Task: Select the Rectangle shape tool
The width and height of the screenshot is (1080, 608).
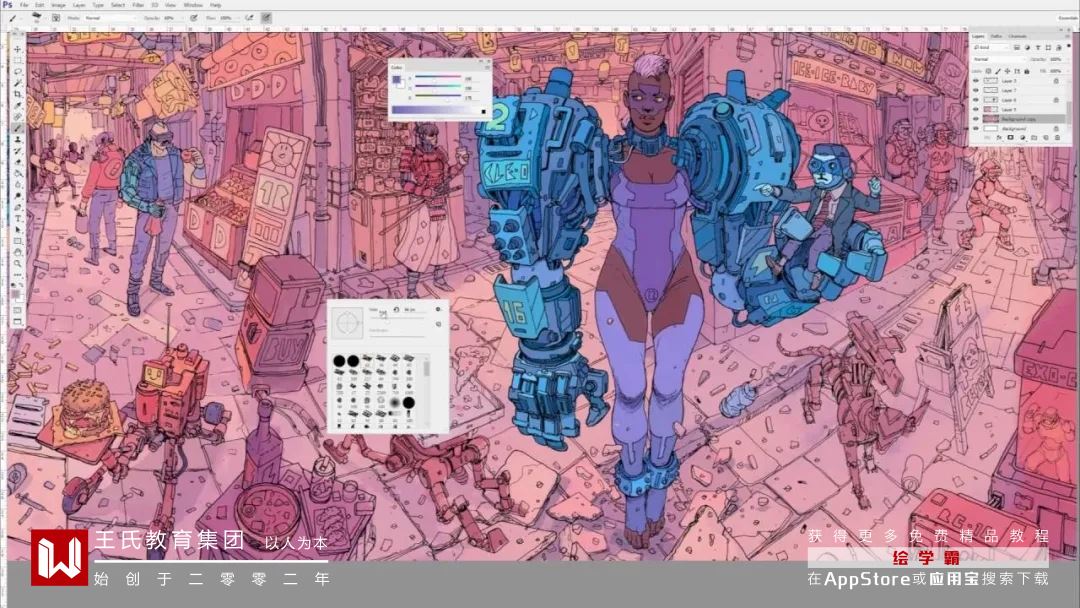Action: pos(17,241)
